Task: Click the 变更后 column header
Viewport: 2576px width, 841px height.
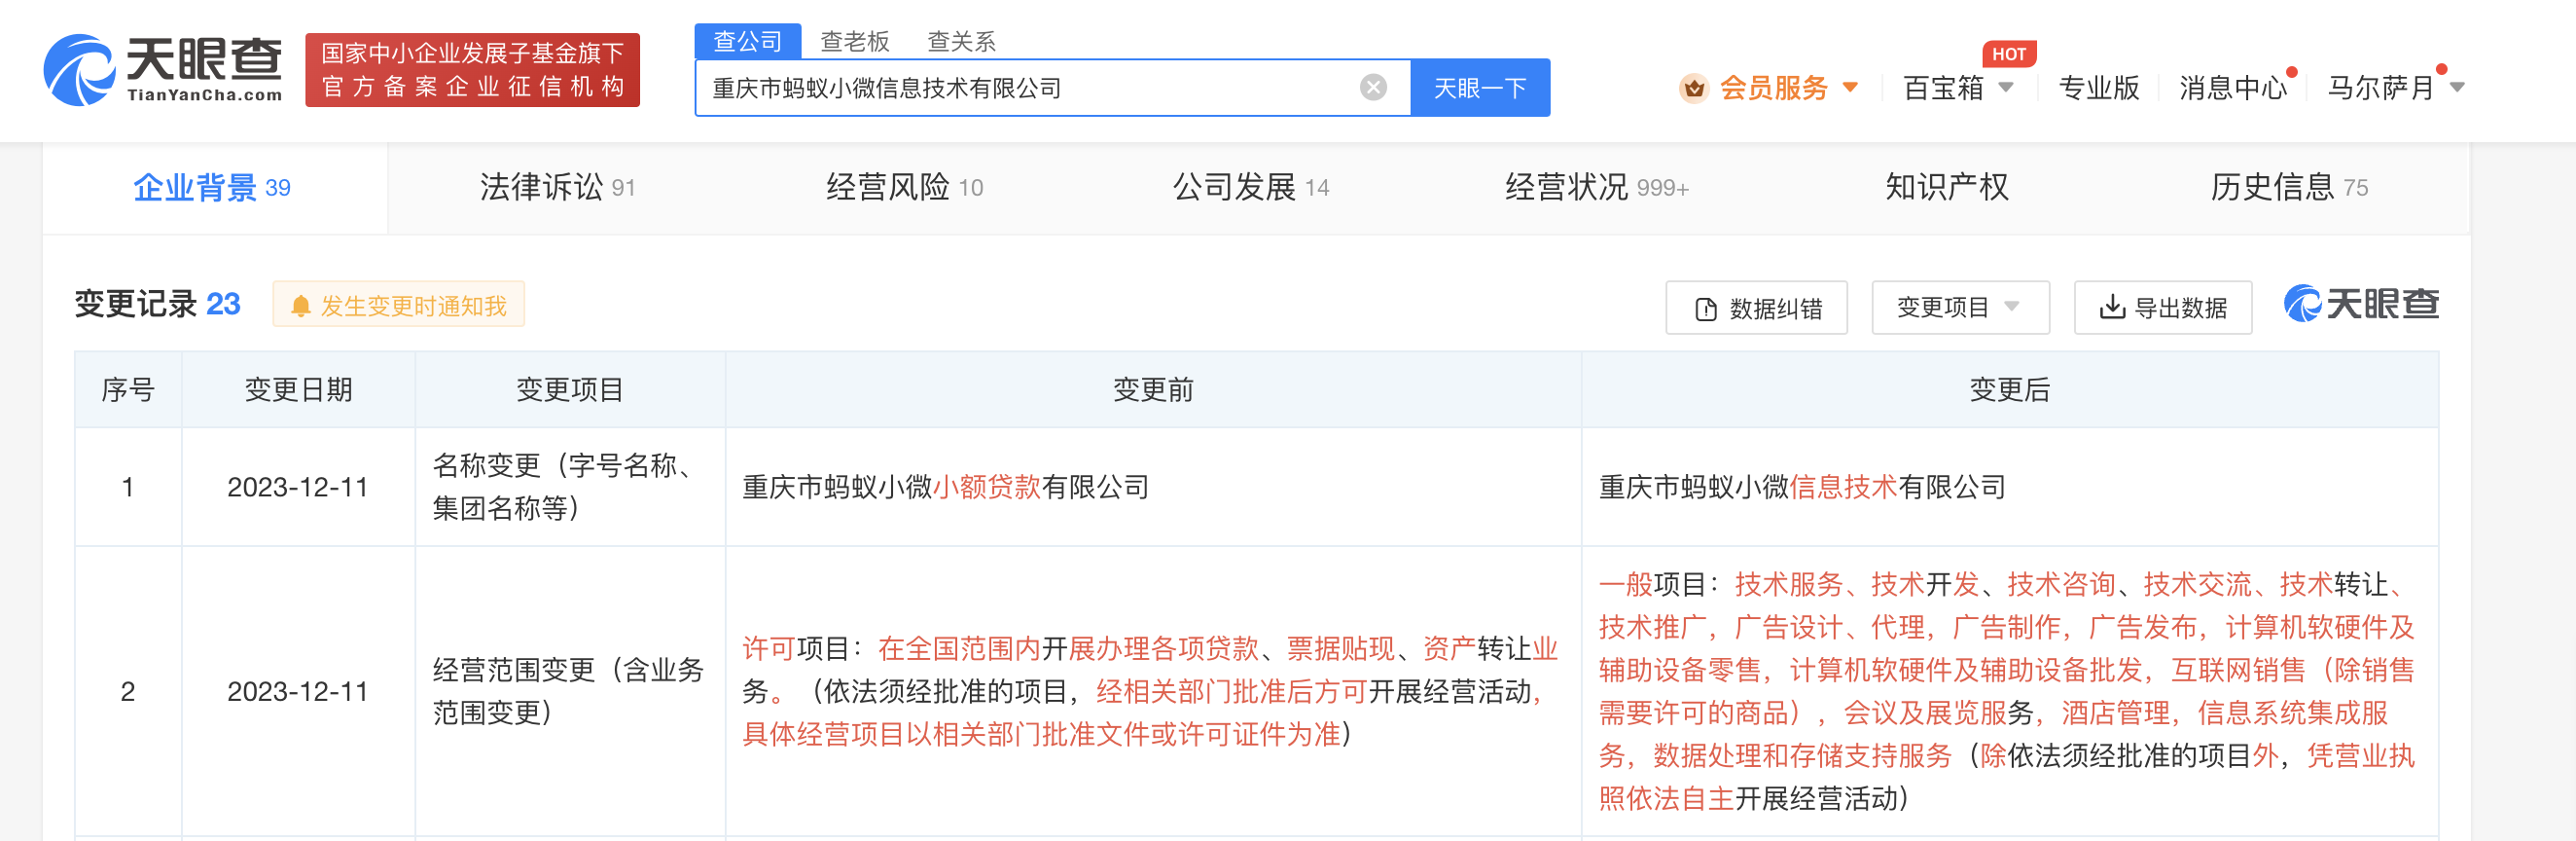Action: click(x=2009, y=389)
